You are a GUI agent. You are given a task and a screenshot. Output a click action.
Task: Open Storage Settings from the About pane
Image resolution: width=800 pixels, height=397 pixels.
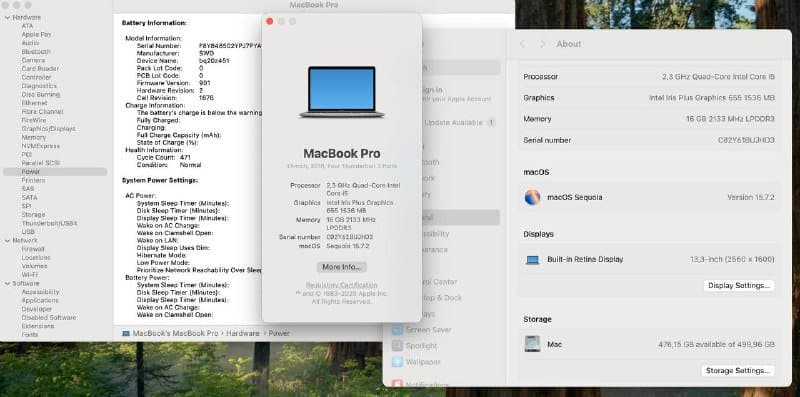click(x=739, y=370)
